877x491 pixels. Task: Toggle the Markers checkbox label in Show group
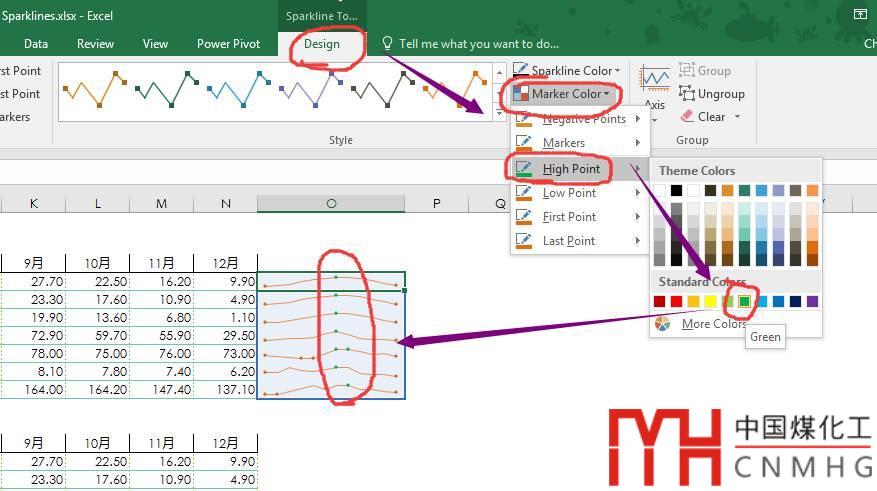(14, 117)
